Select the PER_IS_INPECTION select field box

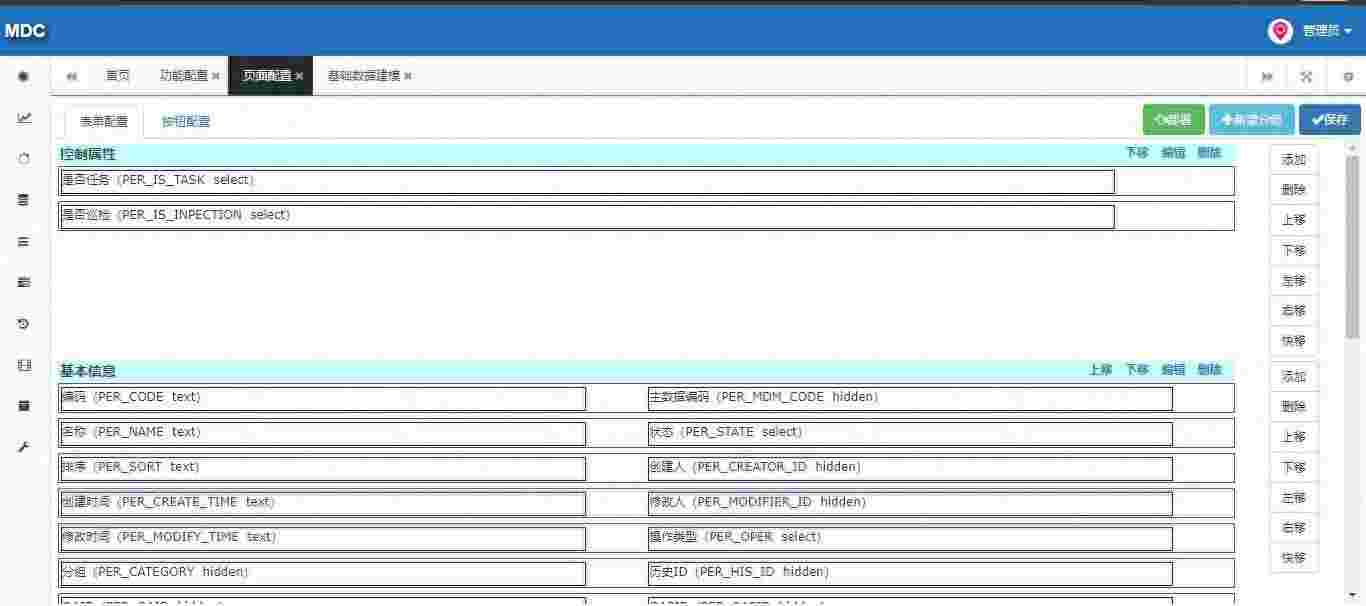(587, 216)
